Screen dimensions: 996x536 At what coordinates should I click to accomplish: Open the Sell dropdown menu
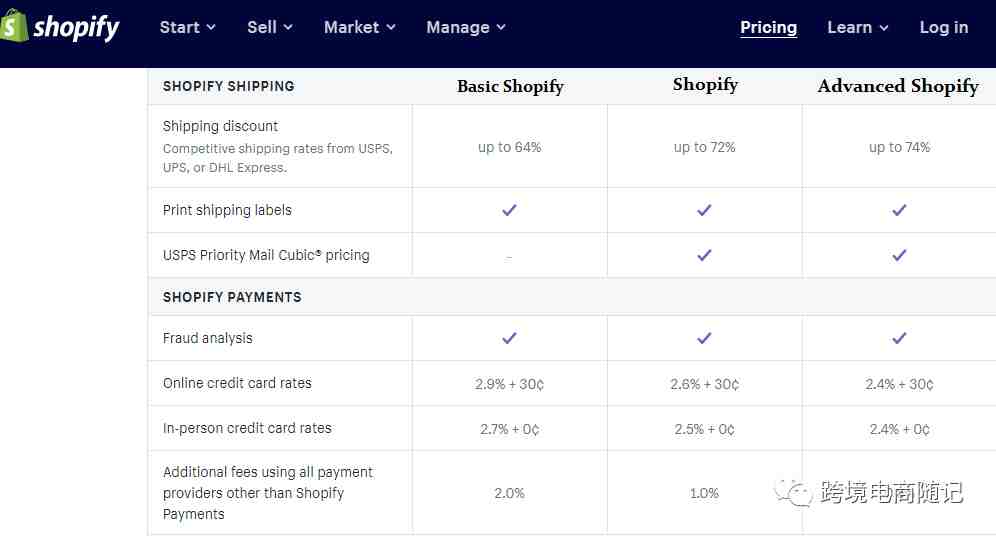click(270, 27)
